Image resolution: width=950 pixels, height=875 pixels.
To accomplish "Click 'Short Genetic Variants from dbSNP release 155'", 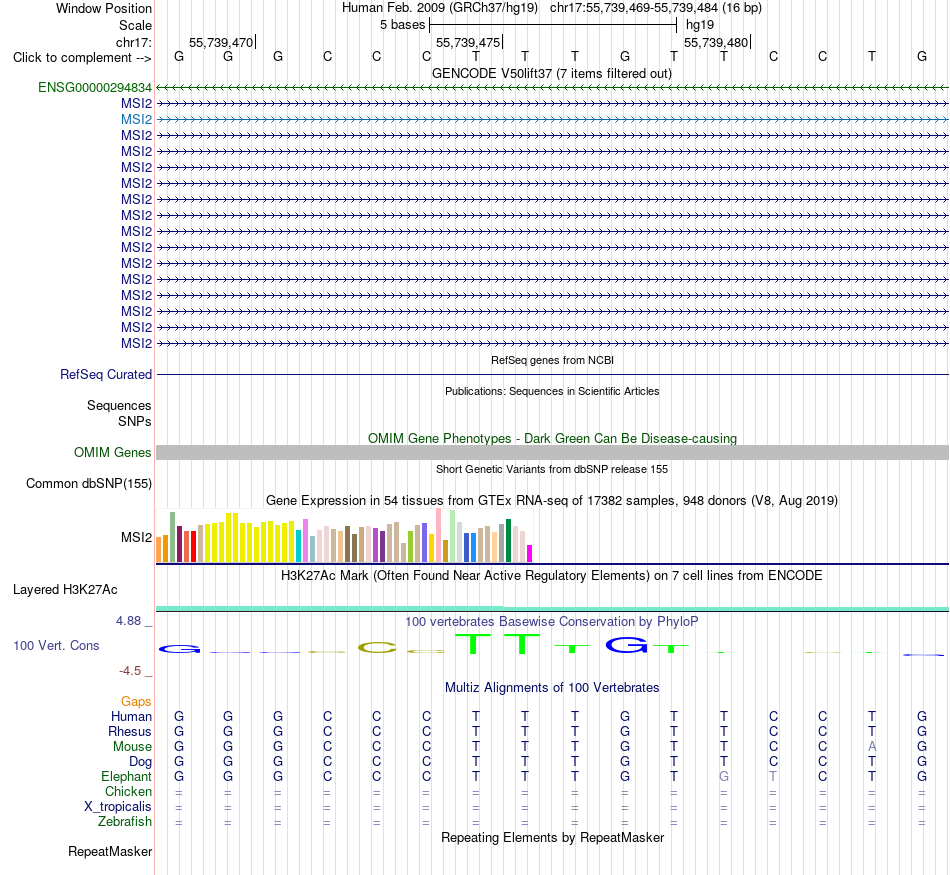I will click(552, 469).
